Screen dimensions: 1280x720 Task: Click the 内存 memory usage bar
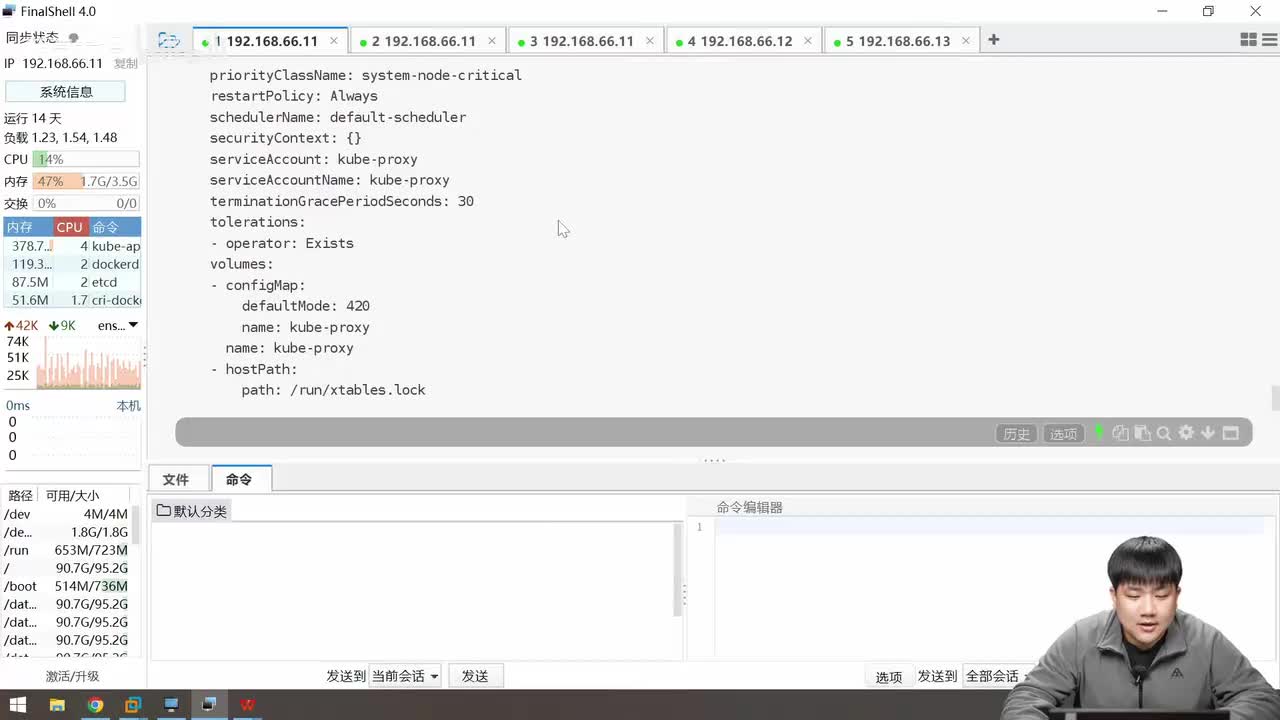pyautogui.click(x=86, y=181)
